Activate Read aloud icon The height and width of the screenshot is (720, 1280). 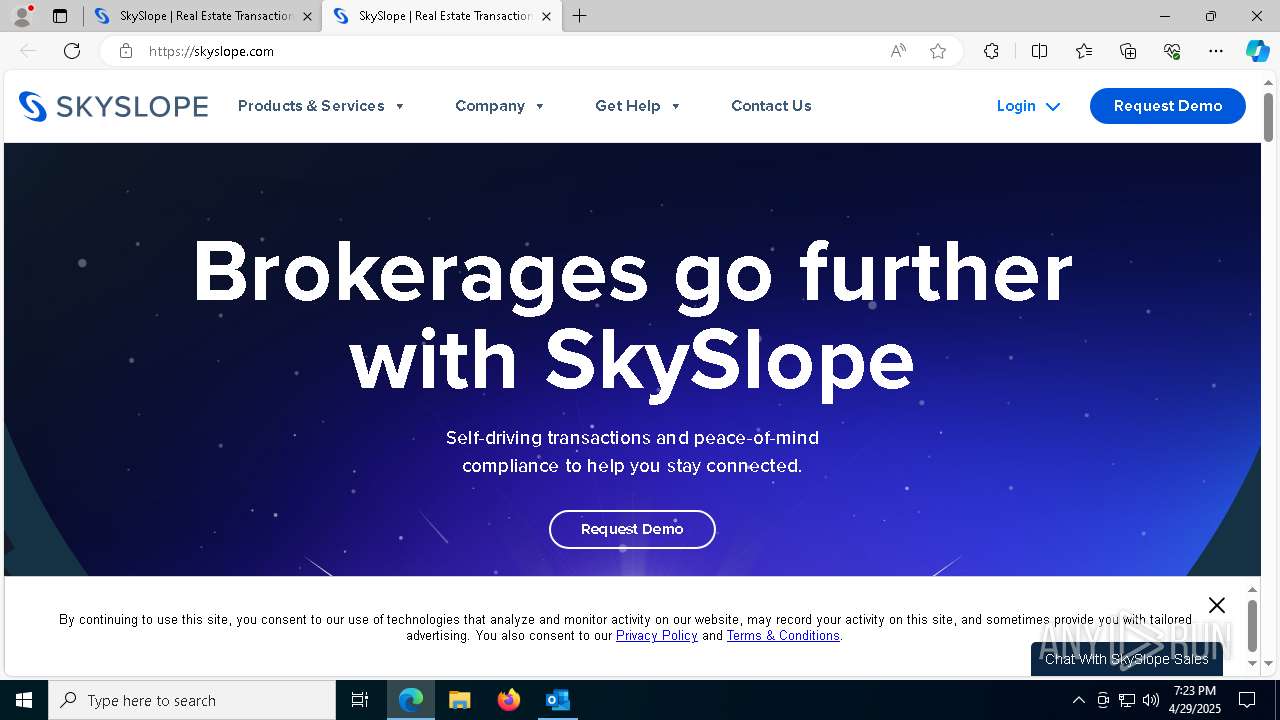click(898, 51)
